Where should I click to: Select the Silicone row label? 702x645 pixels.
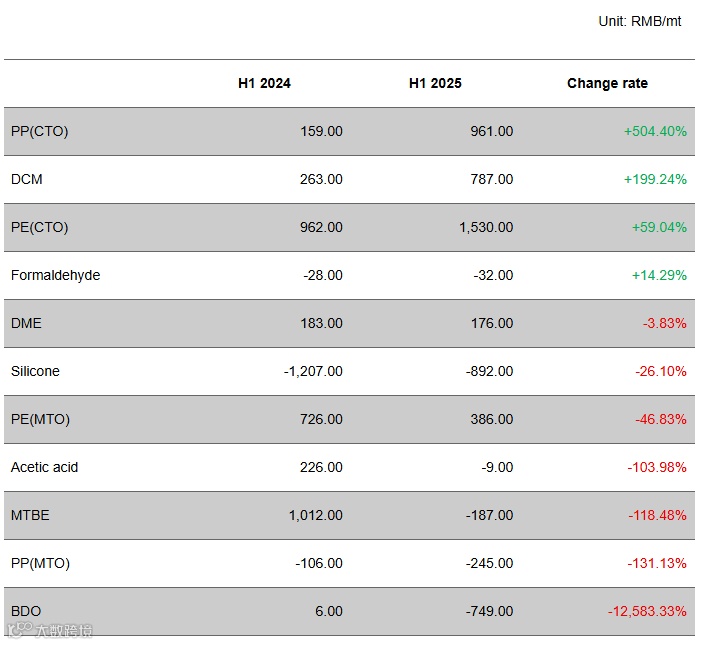click(35, 371)
